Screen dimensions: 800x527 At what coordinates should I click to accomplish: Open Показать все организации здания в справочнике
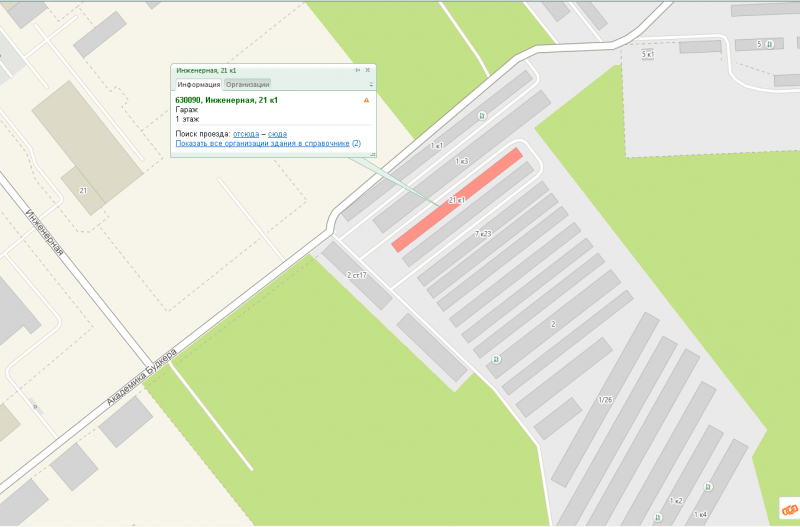(x=262, y=143)
